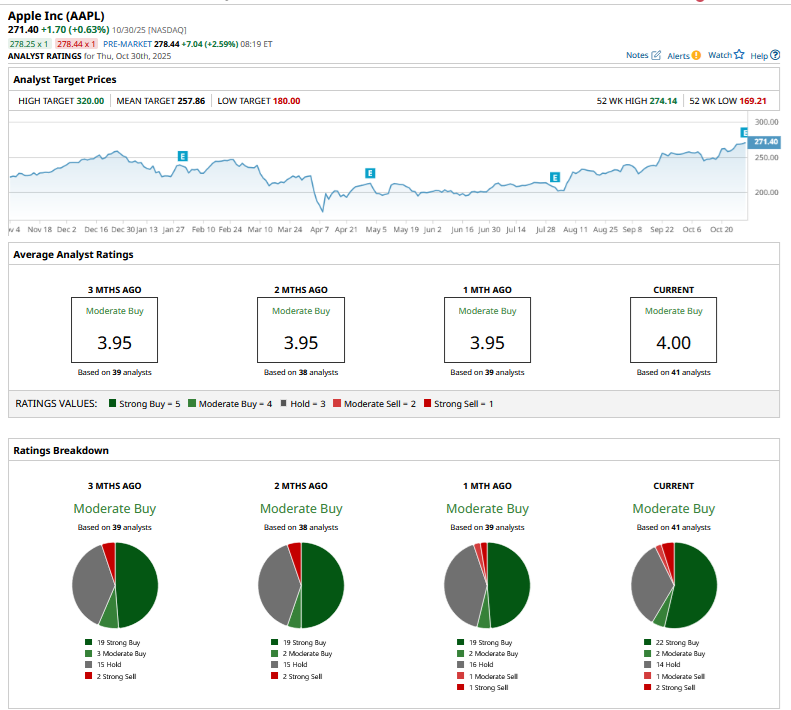Click the Watch star icon
Viewport: 791px width, 710px height.
(739, 55)
